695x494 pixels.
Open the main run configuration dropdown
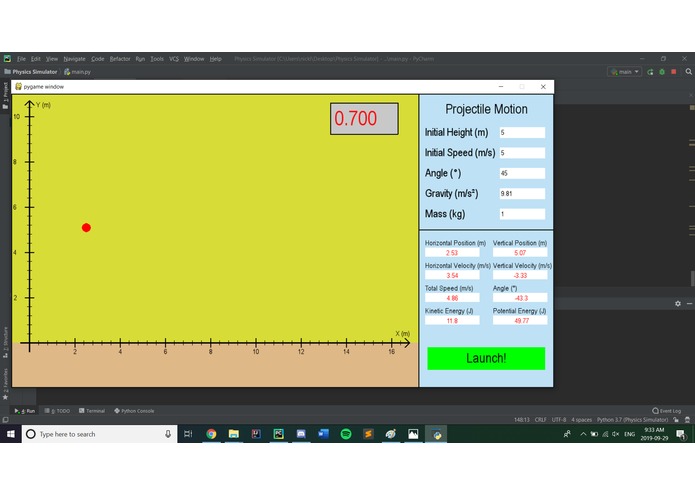click(625, 71)
